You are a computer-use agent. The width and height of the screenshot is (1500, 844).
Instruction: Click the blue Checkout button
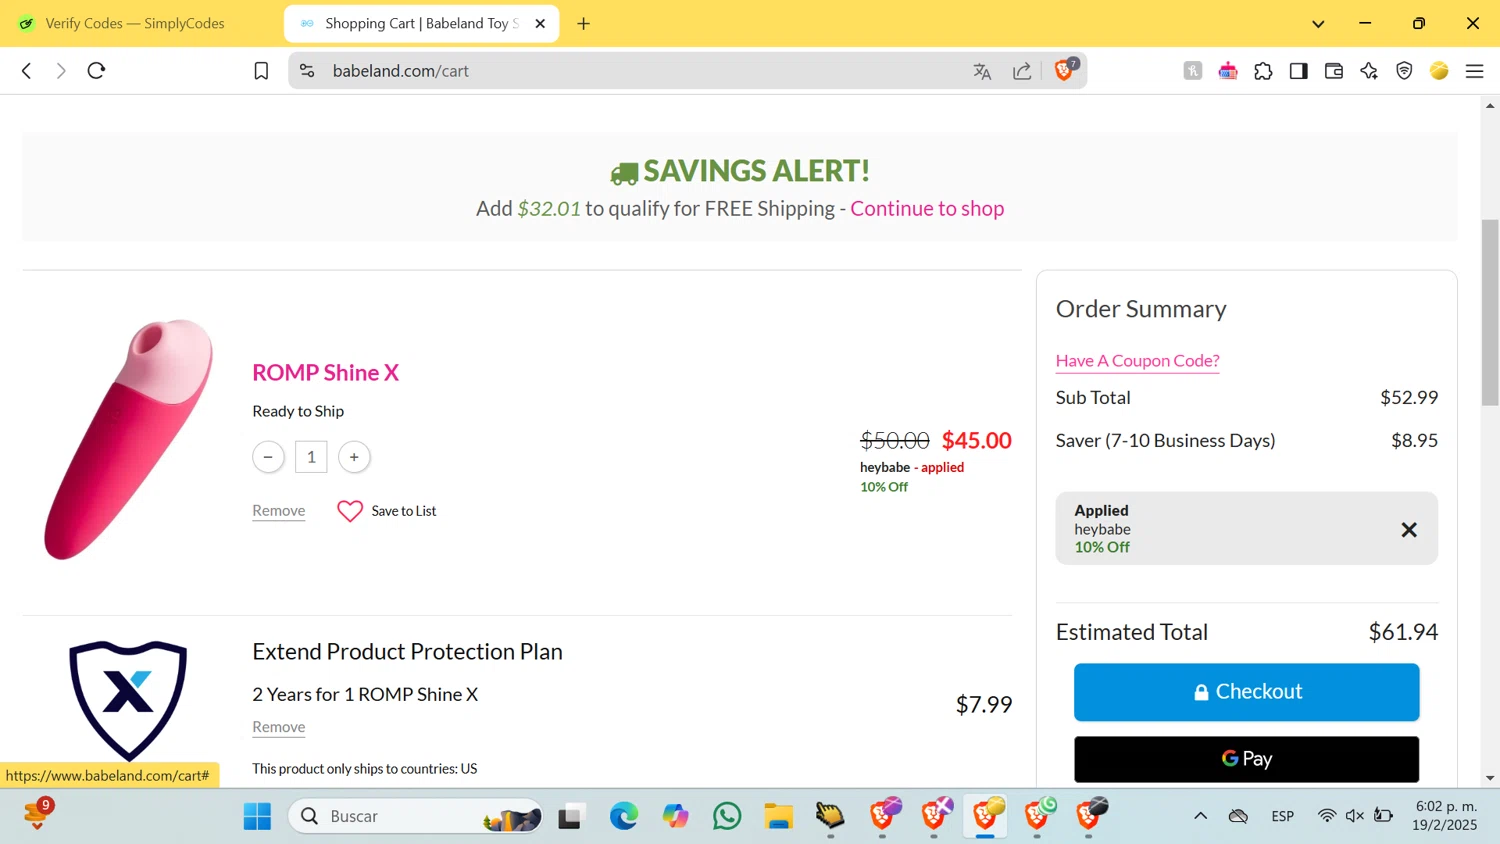1246,692
